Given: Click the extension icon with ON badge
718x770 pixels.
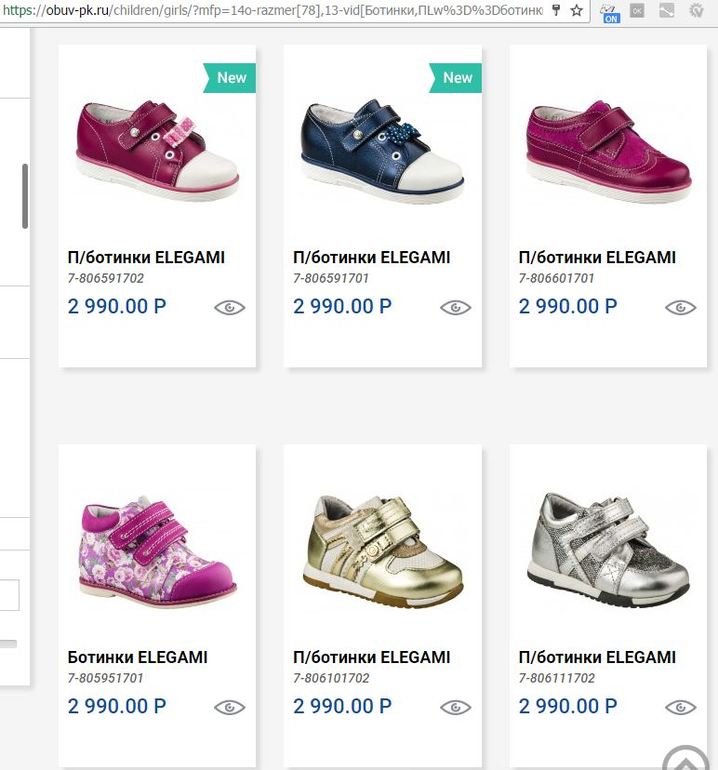Looking at the screenshot, I should tap(609, 11).
